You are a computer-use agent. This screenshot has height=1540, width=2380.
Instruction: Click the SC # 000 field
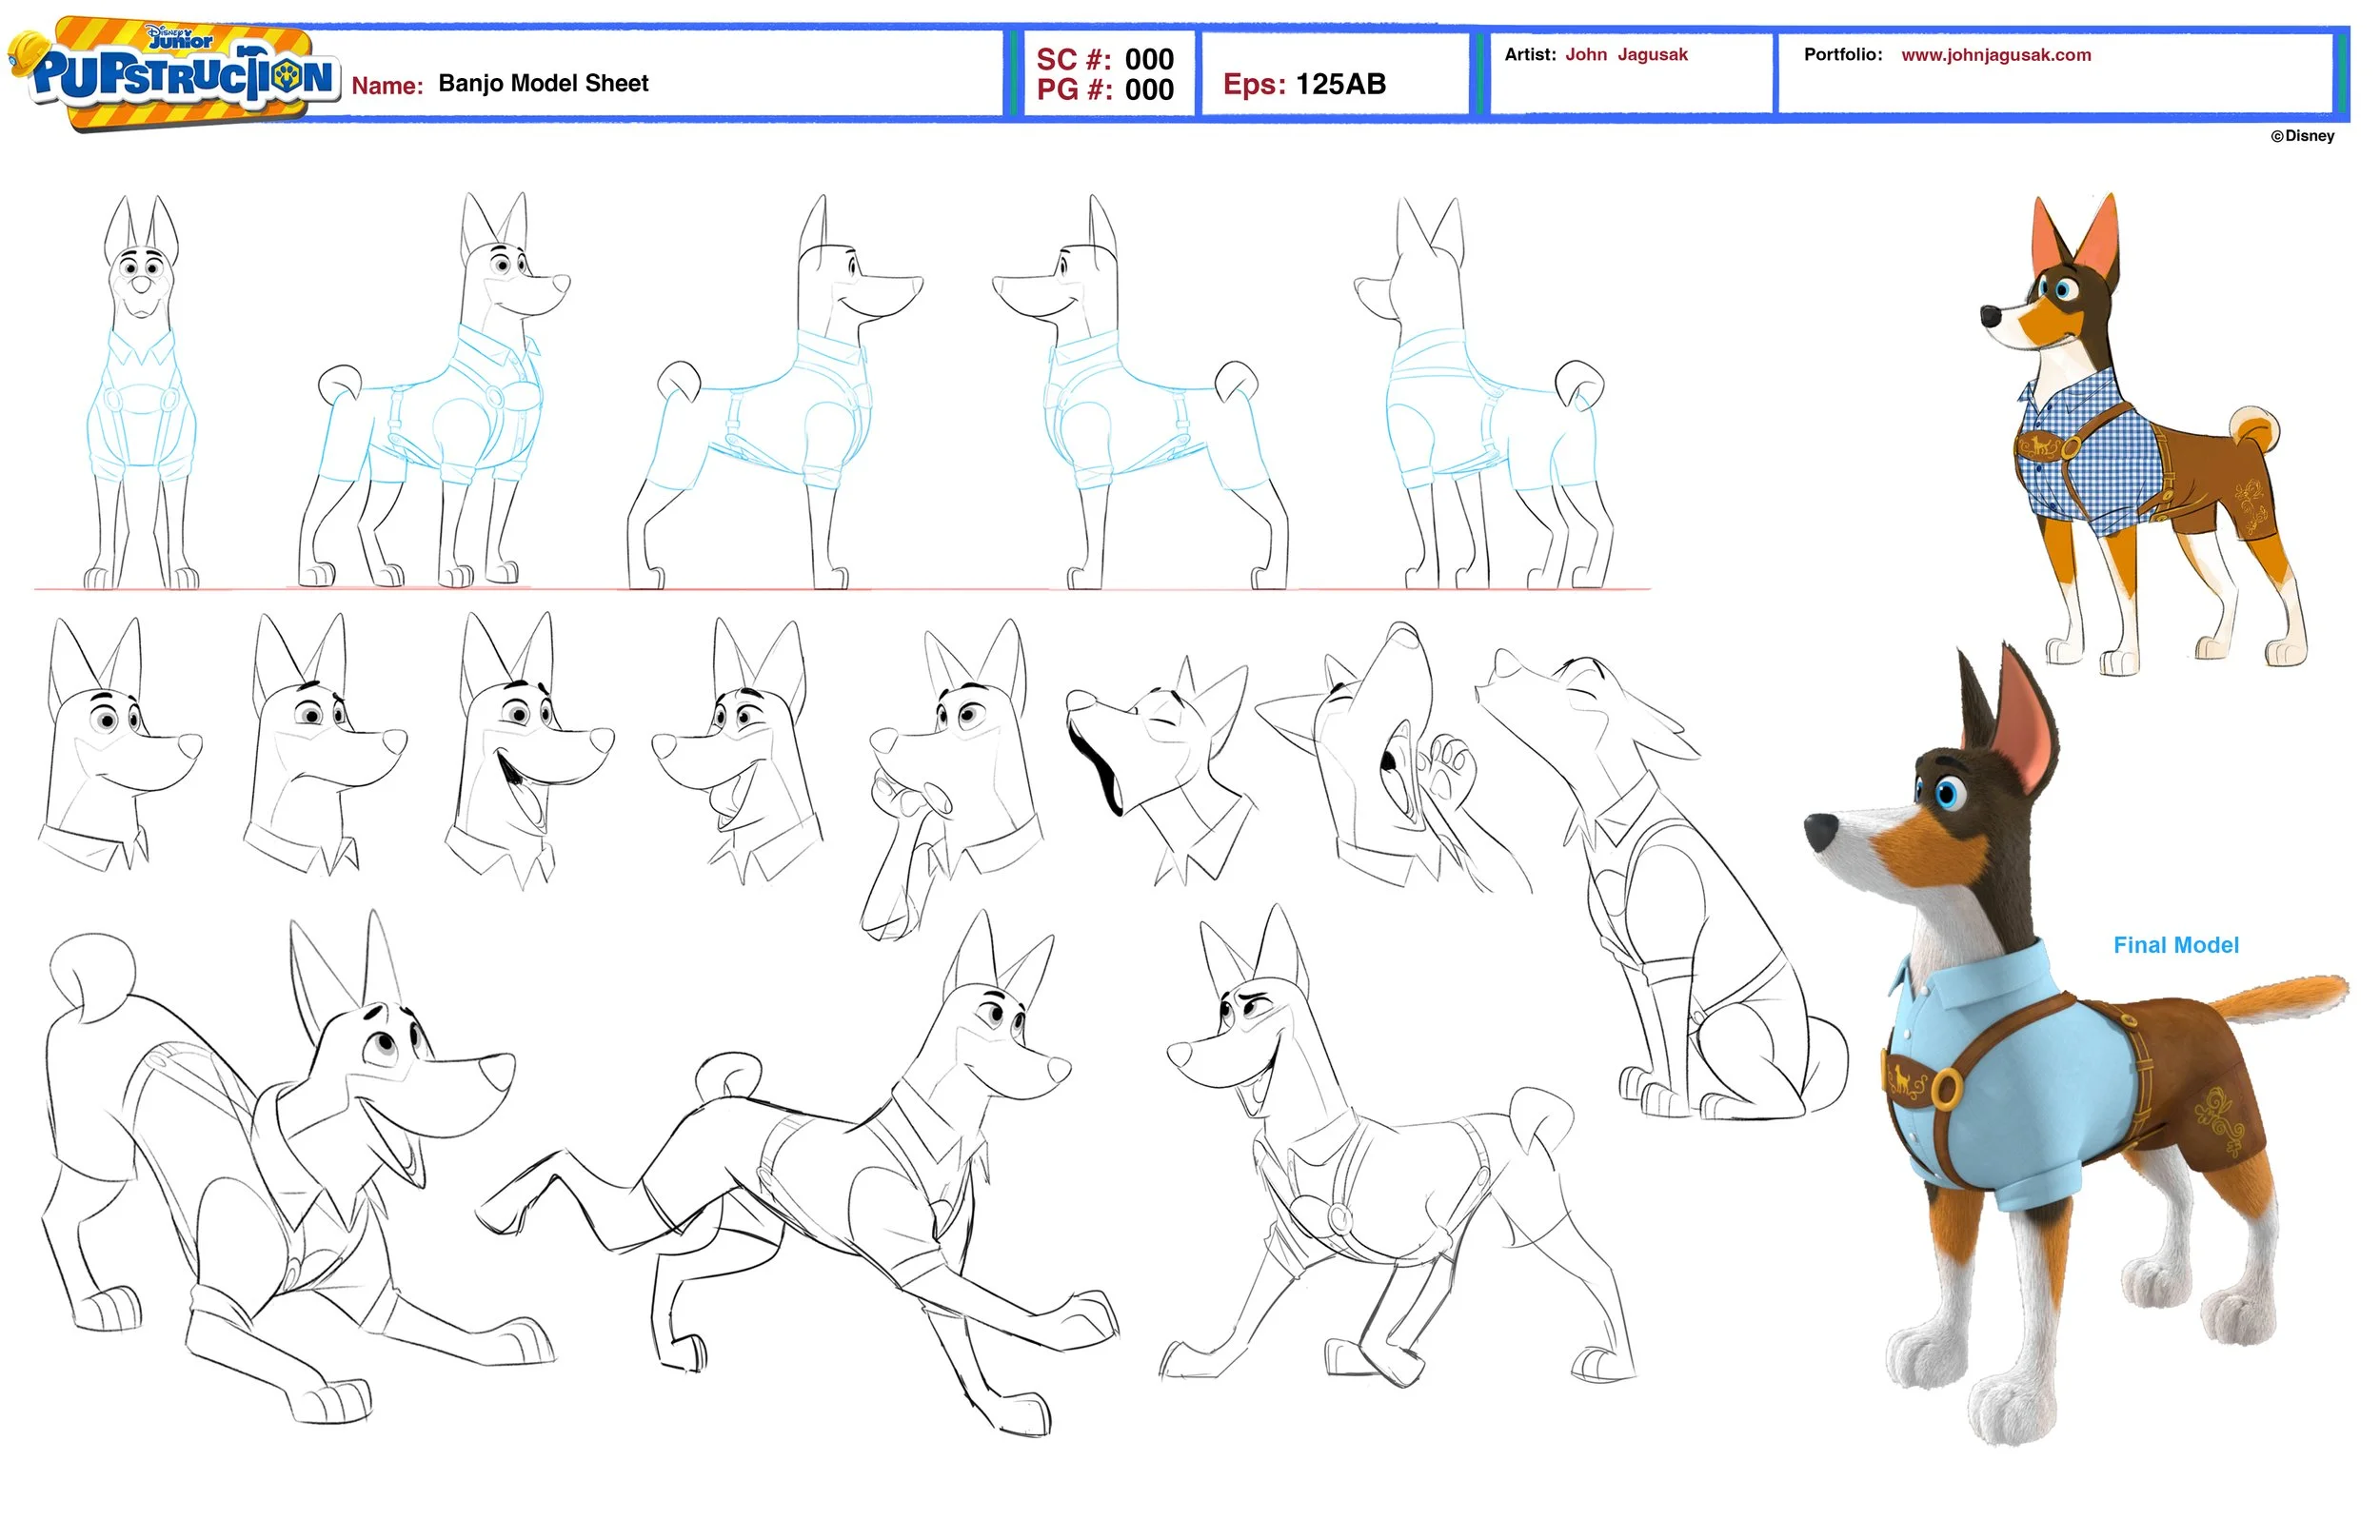[x=1104, y=59]
